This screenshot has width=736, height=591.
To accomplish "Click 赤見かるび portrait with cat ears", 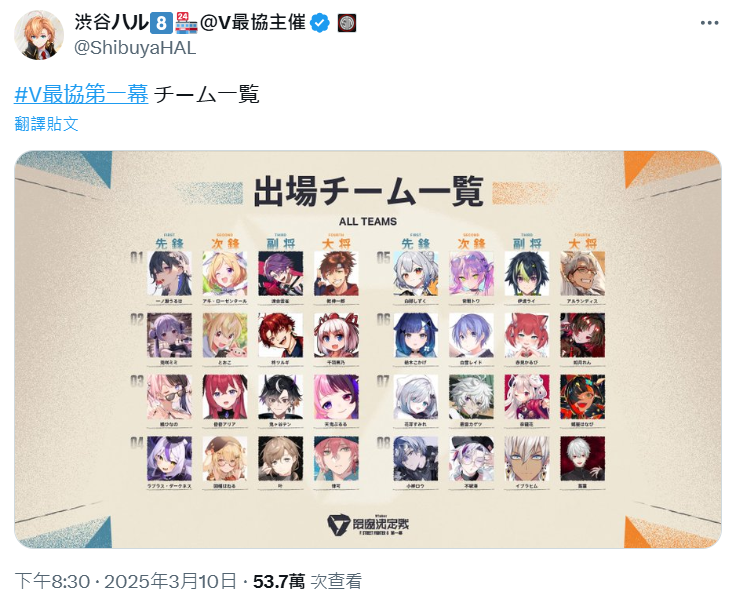I will point(527,335).
